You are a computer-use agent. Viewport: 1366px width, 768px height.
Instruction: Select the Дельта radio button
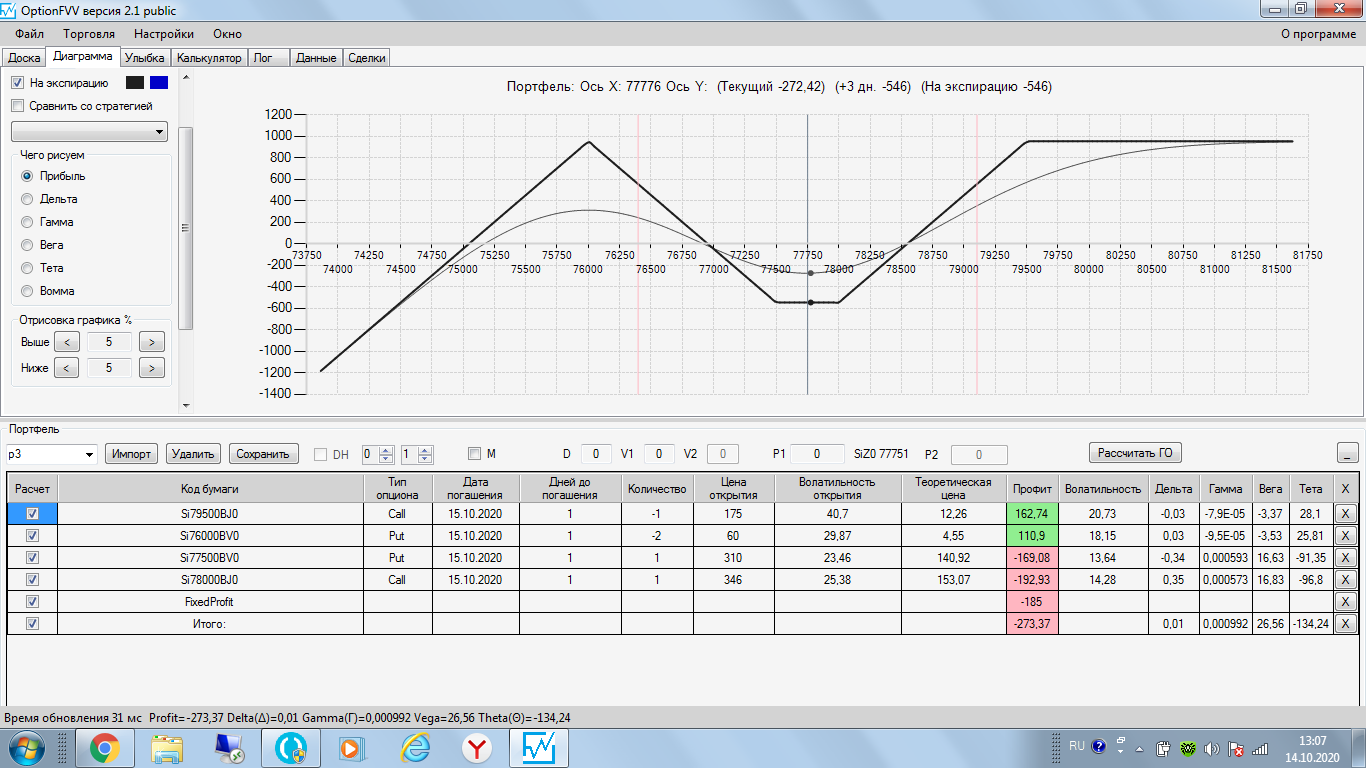pyautogui.click(x=27, y=199)
